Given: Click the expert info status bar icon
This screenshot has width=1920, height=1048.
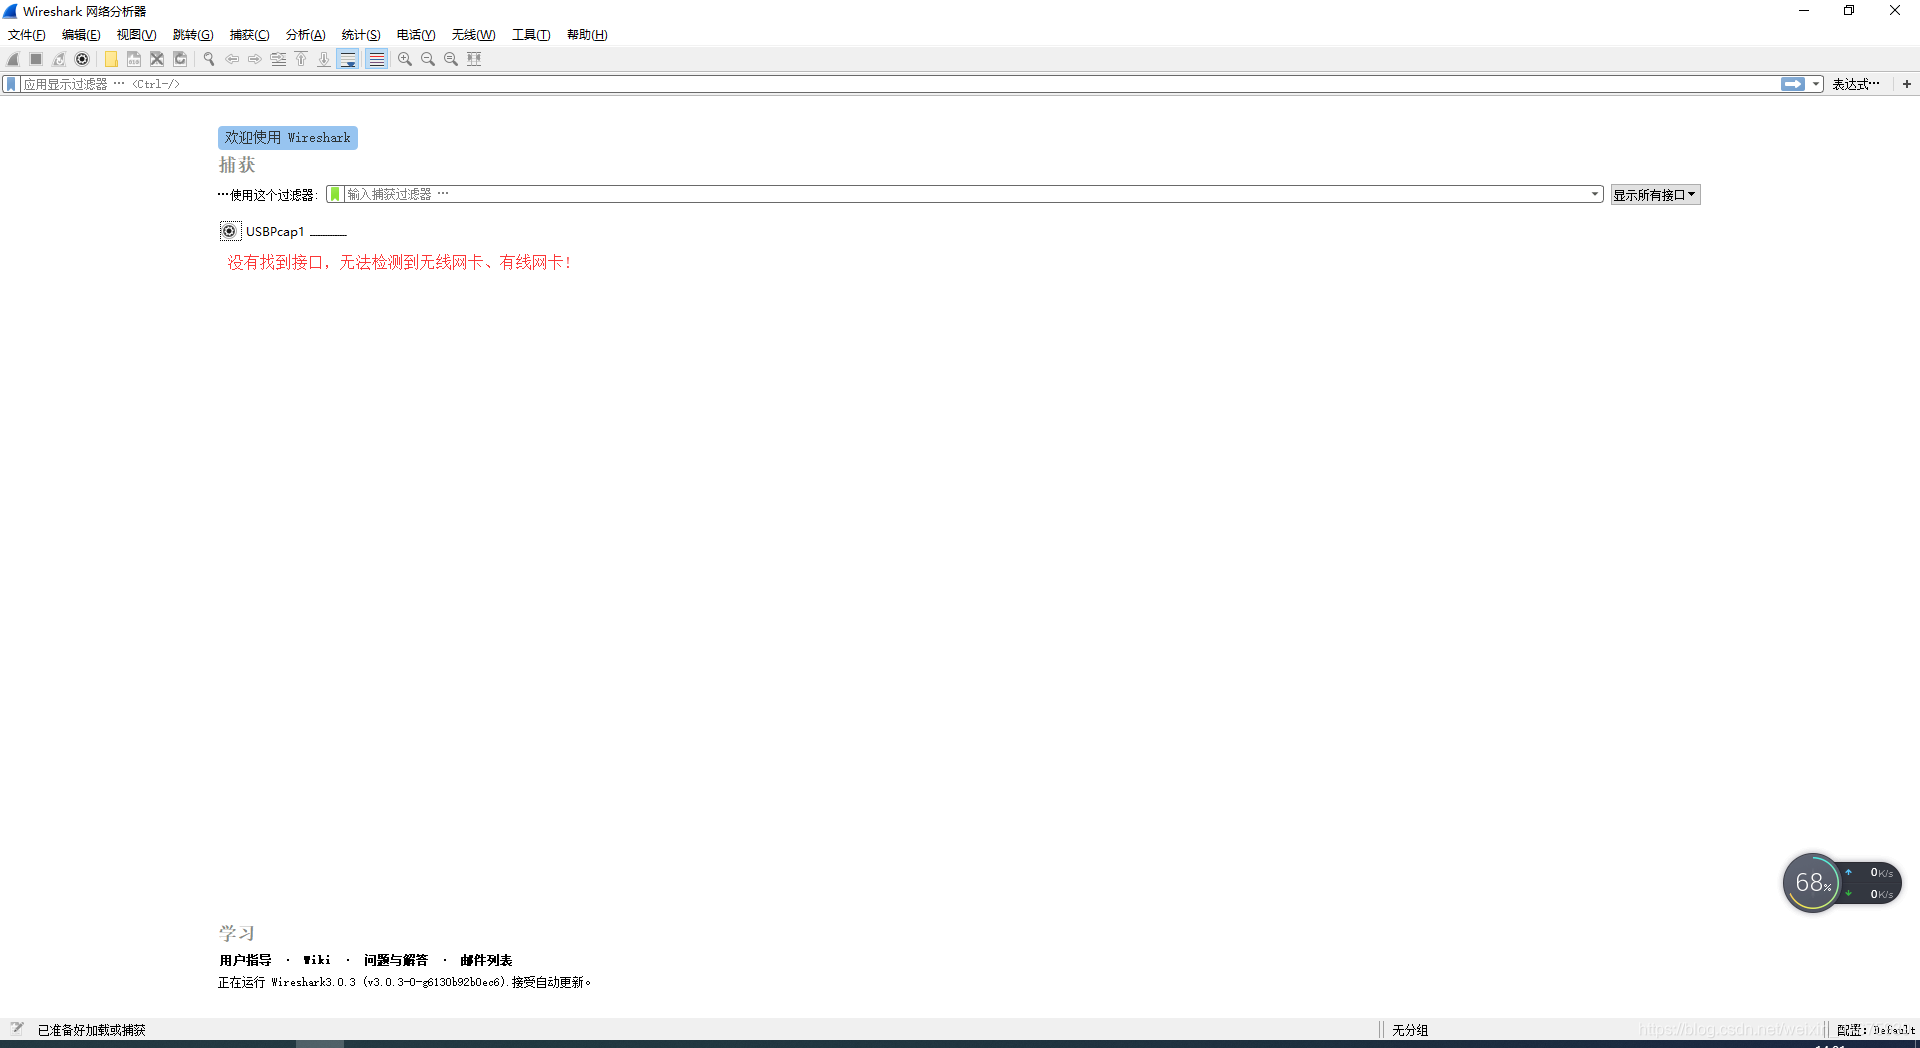Looking at the screenshot, I should (x=17, y=1028).
